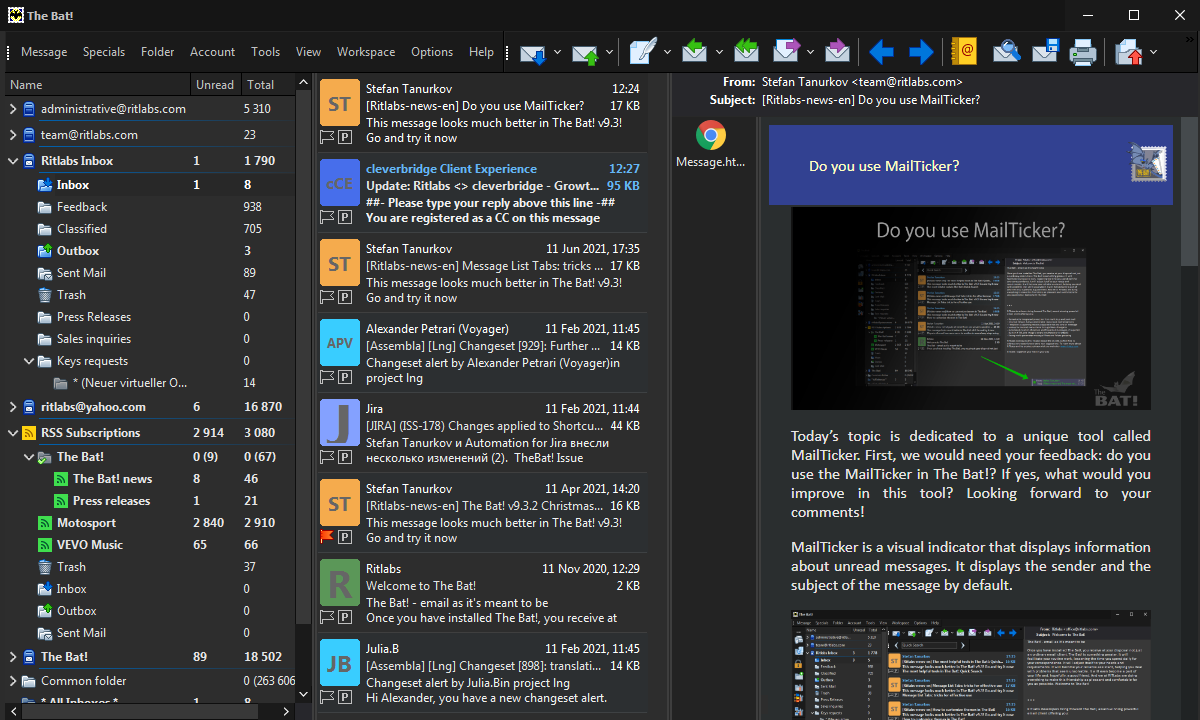1200x720 pixels.
Task: Toggle the parked P marker on Ritlabs Welcome message
Action: 344,616
